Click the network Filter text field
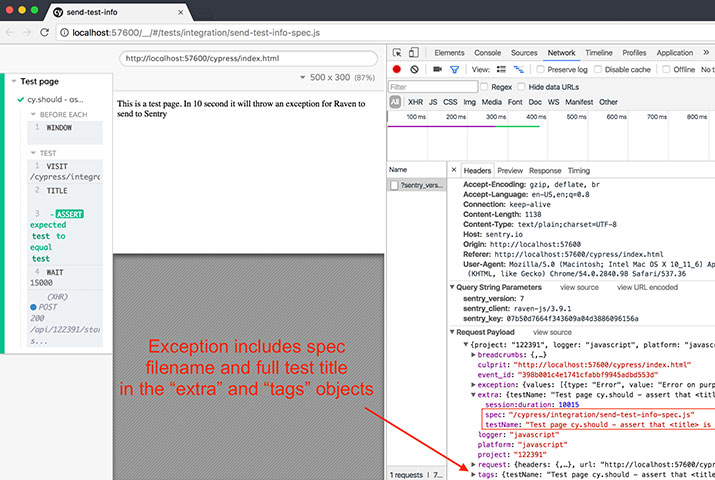Image resolution: width=715 pixels, height=480 pixels. [436, 86]
